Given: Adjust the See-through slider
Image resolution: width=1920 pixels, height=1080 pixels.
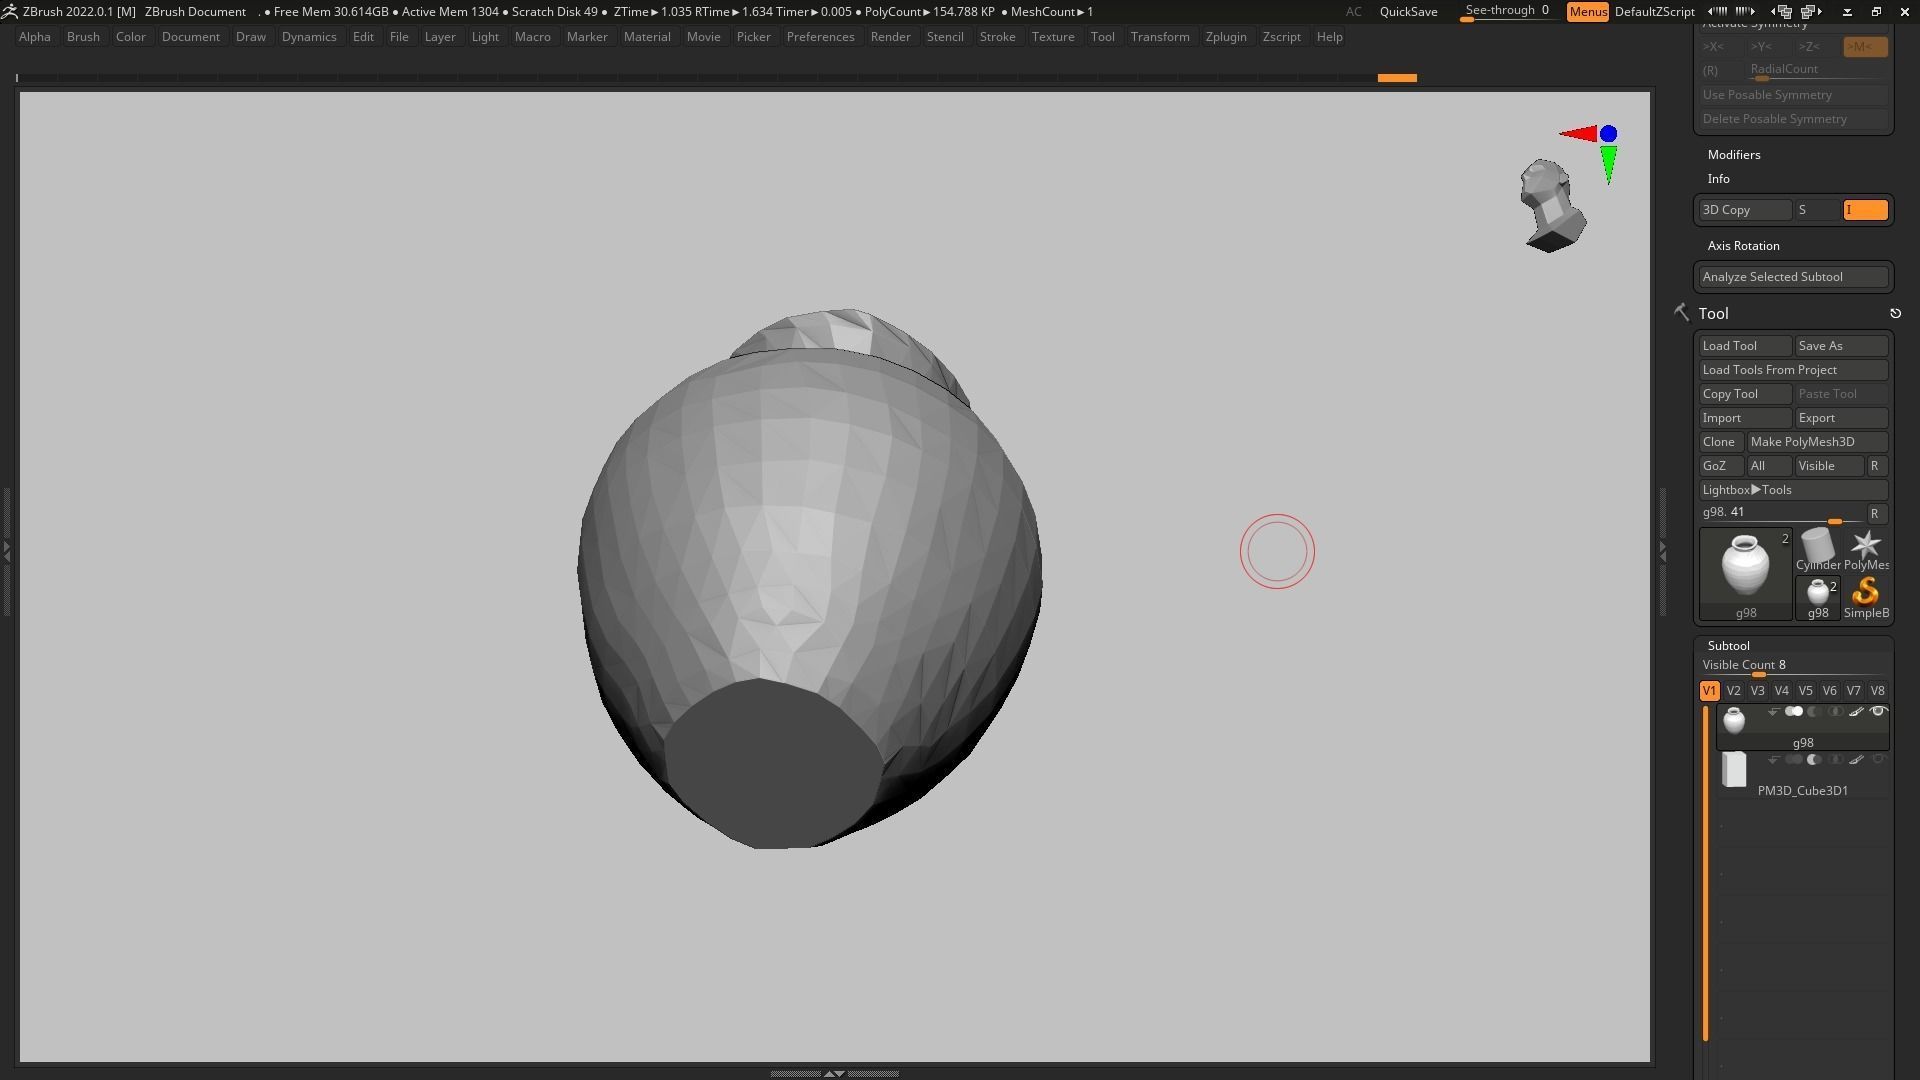Looking at the screenshot, I should (x=1506, y=11).
